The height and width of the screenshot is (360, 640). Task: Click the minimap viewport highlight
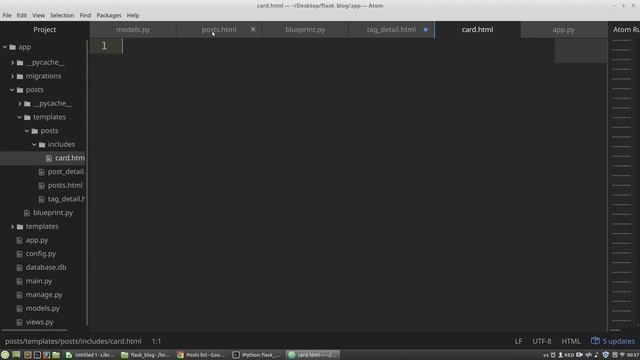click(580, 51)
